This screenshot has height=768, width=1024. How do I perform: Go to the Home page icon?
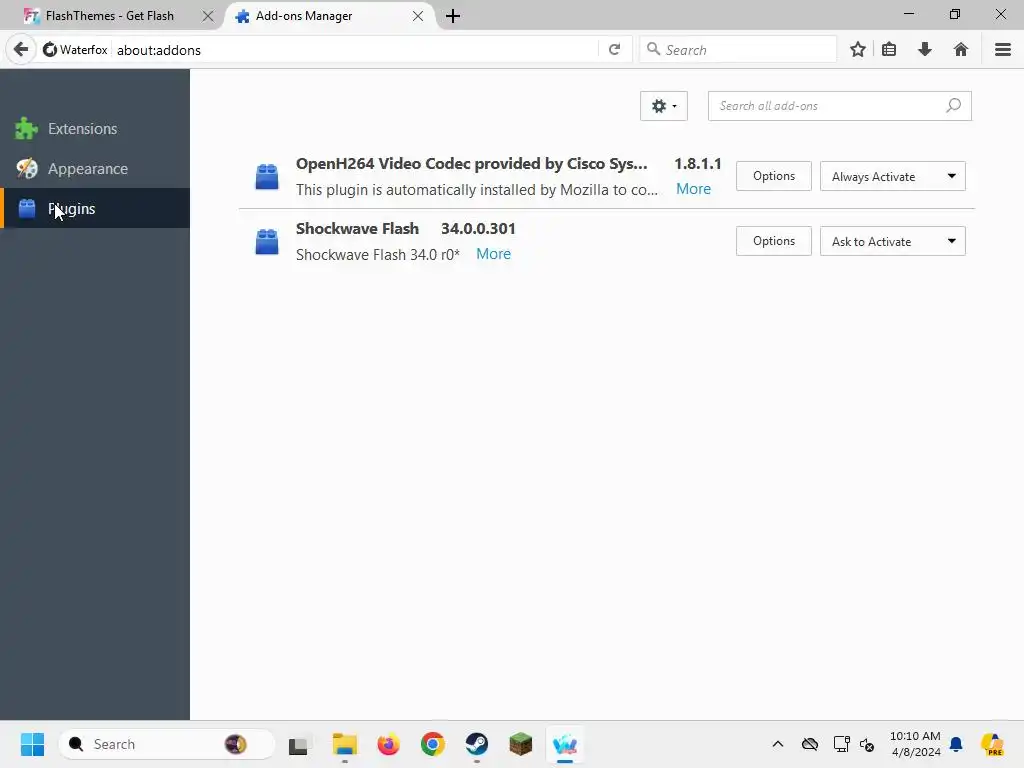tap(960, 50)
